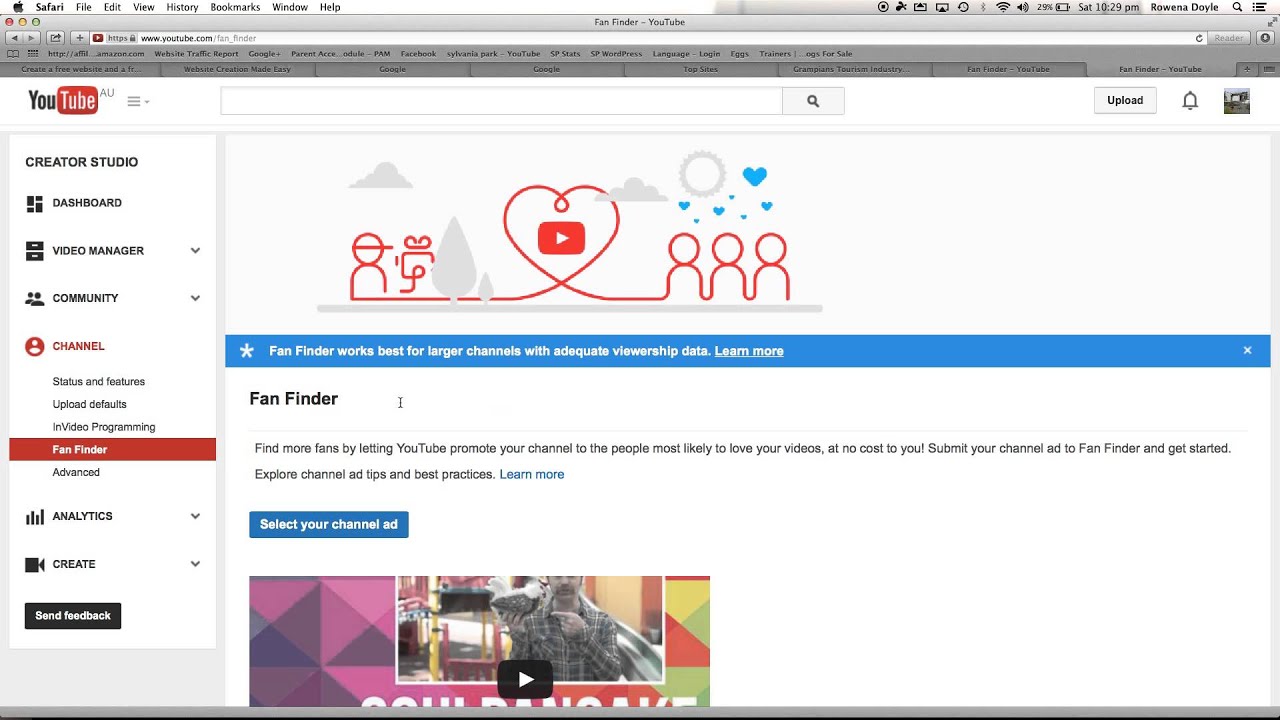Dismiss the blue Fan Finder notice
The width and height of the screenshot is (1280, 720).
[1247, 351]
